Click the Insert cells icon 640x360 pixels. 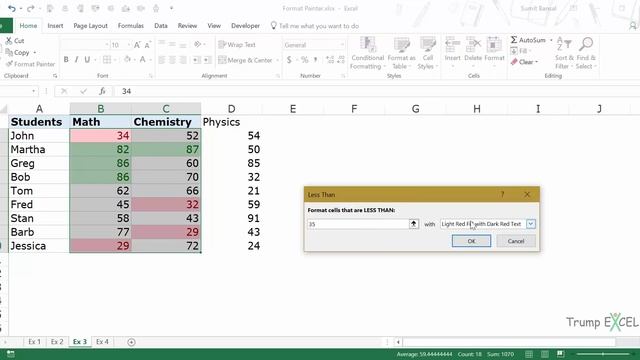[452, 44]
